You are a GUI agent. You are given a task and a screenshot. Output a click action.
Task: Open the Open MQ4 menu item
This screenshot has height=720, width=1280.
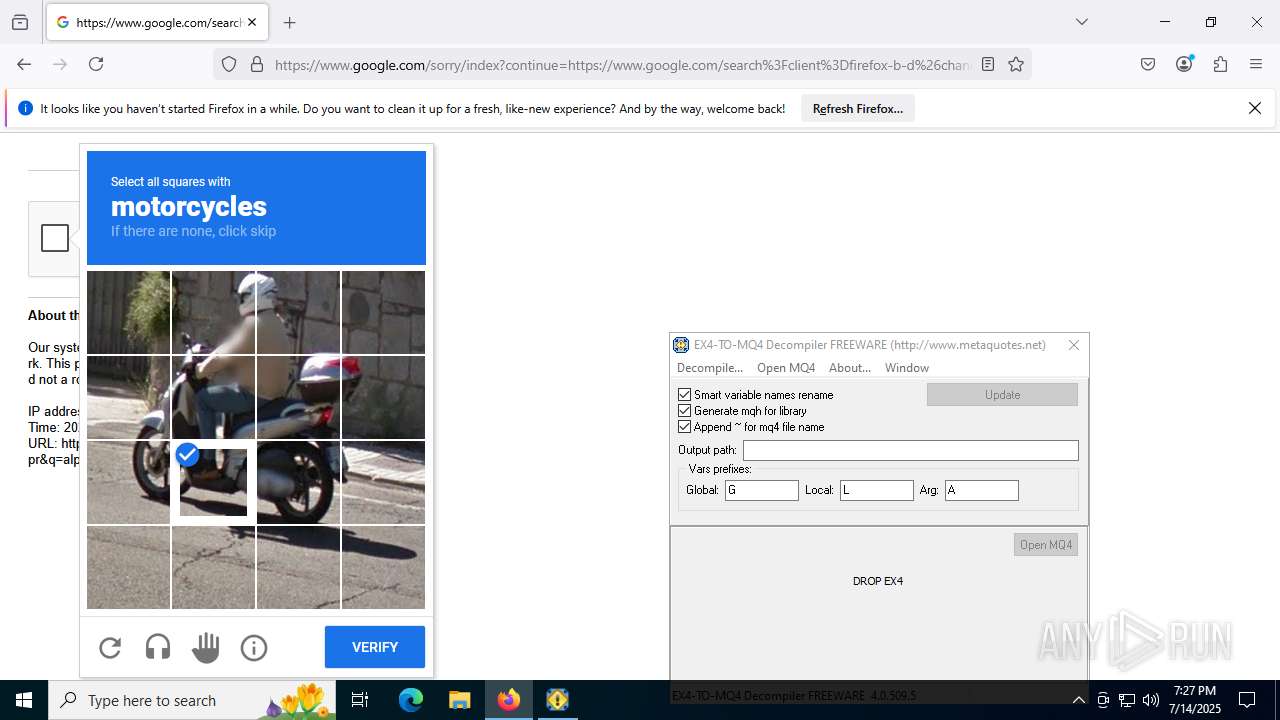click(x=786, y=368)
